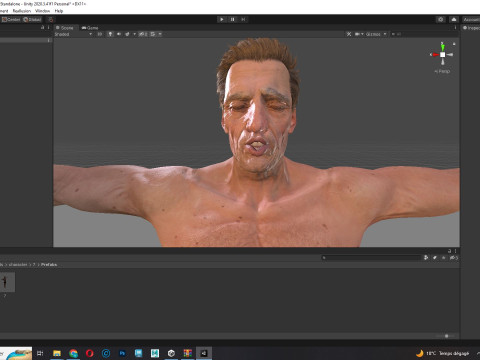Image resolution: width=480 pixels, height=360 pixels.
Task: Open File Explorer from the taskbar
Action: (57, 353)
